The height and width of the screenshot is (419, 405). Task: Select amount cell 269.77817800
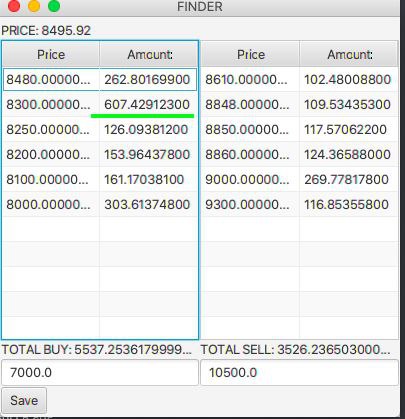(x=349, y=179)
